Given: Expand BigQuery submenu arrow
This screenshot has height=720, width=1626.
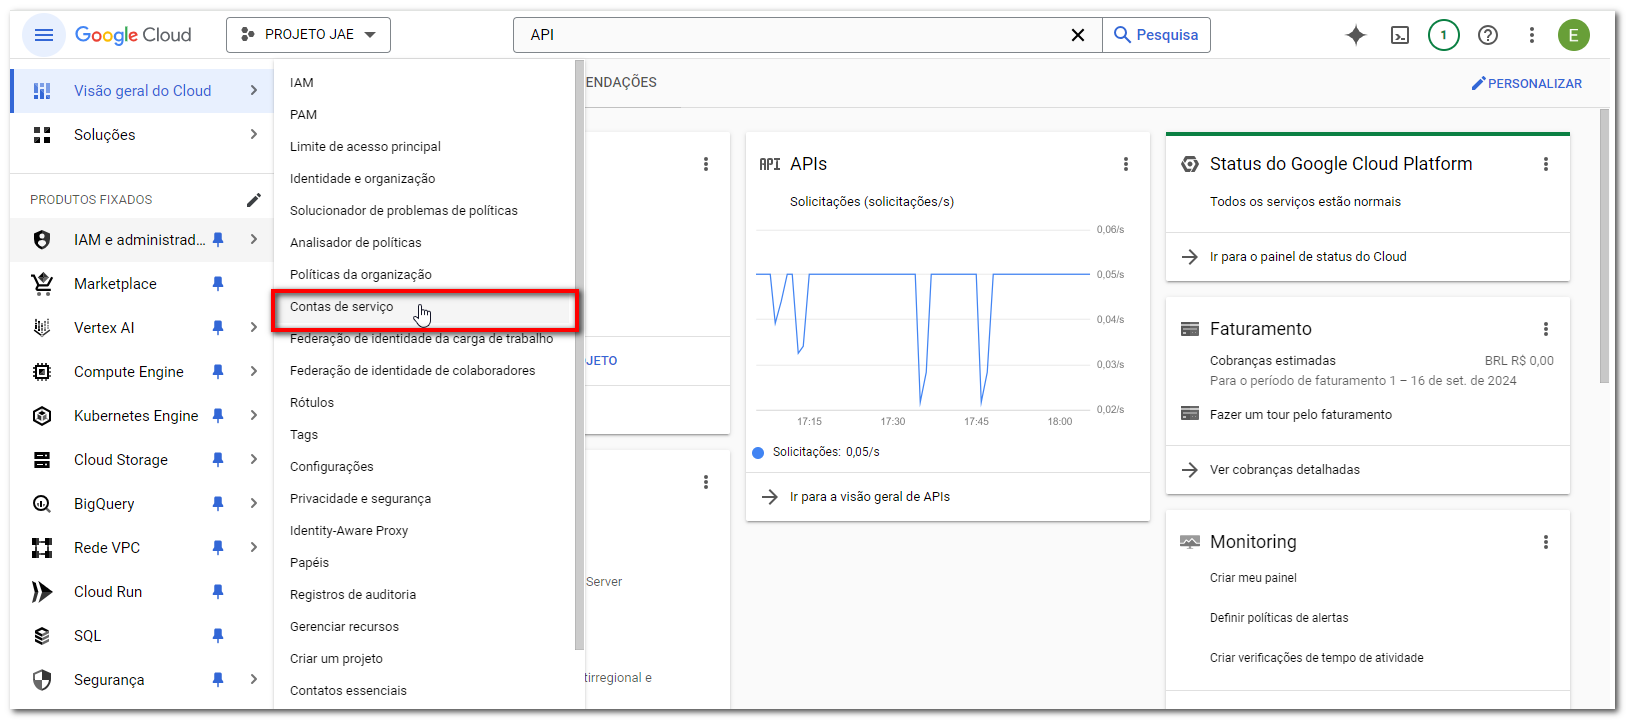Looking at the screenshot, I should (x=254, y=504).
